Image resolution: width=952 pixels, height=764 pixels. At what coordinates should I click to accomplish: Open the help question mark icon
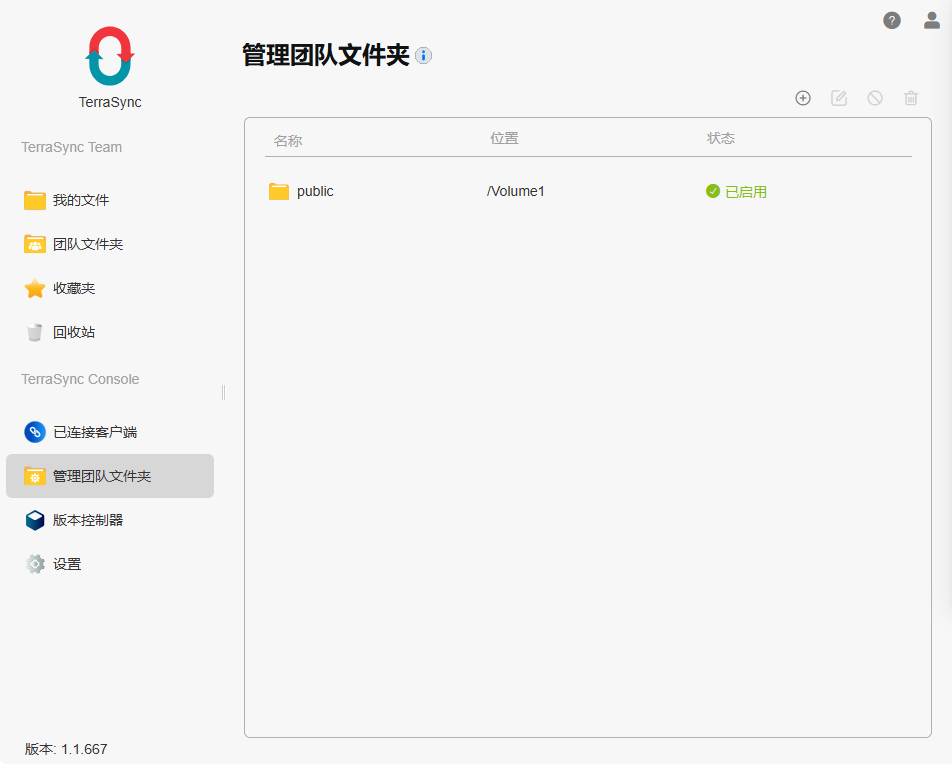[891, 21]
